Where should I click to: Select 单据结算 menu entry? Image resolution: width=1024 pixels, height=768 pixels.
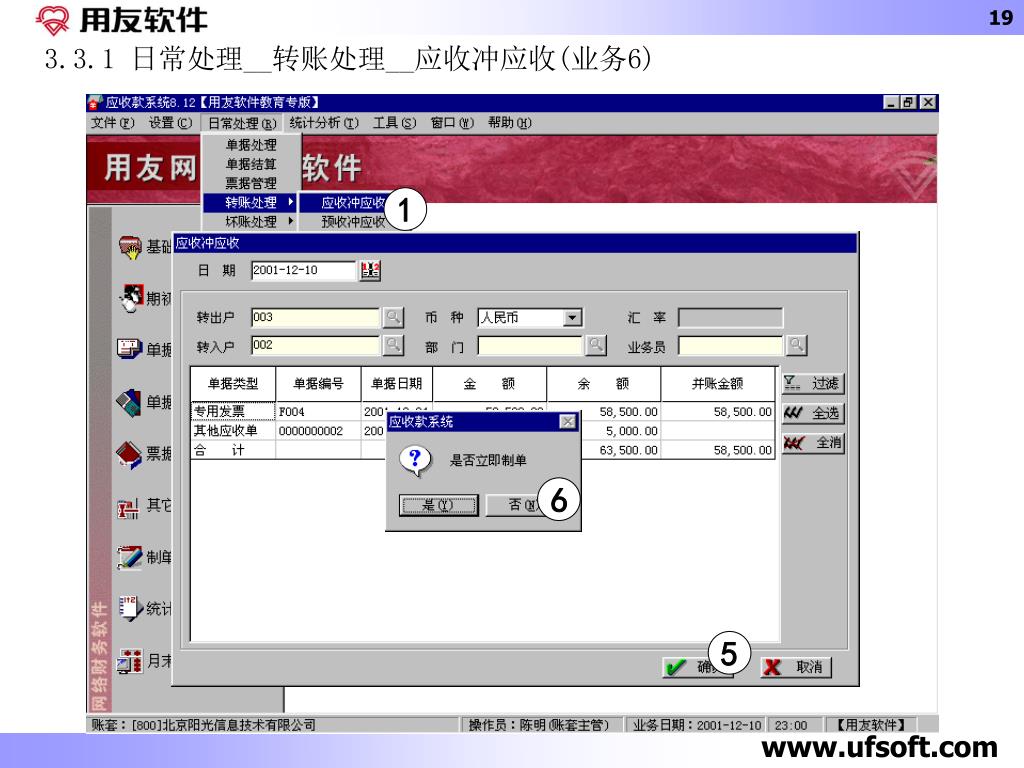click(251, 164)
